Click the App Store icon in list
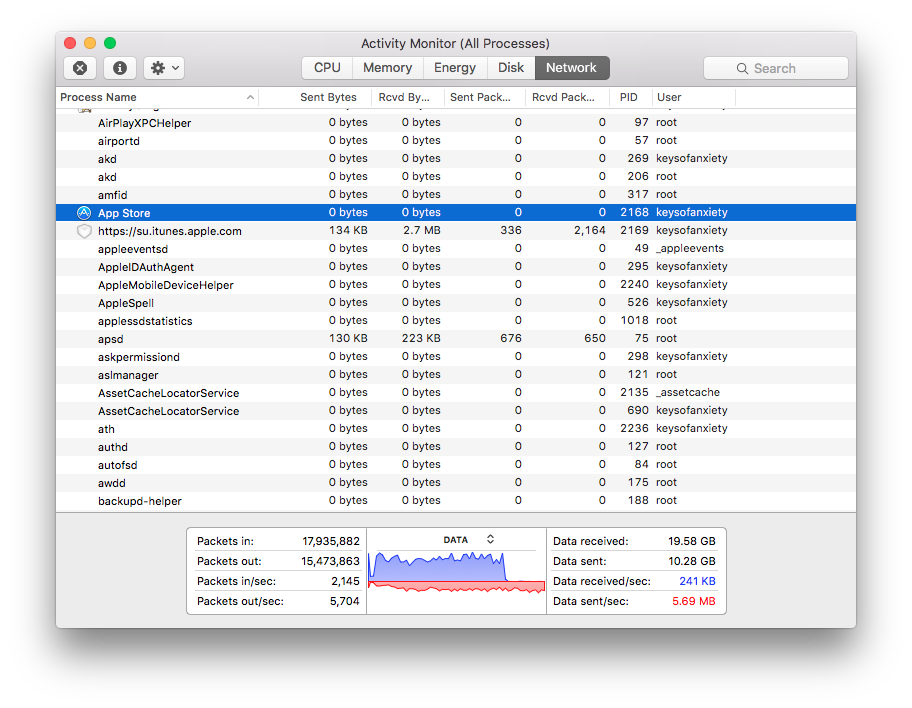Screen dimensions: 912x708 click(x=84, y=212)
